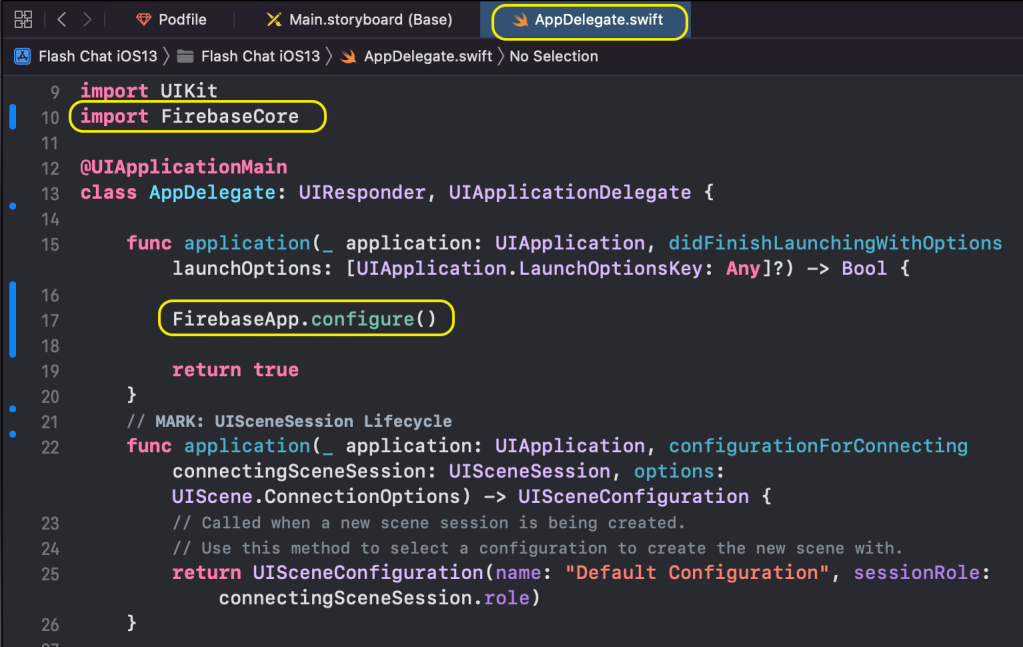
Task: Expand AppDelegate.swift breadcrumb file list
Action: 428,56
